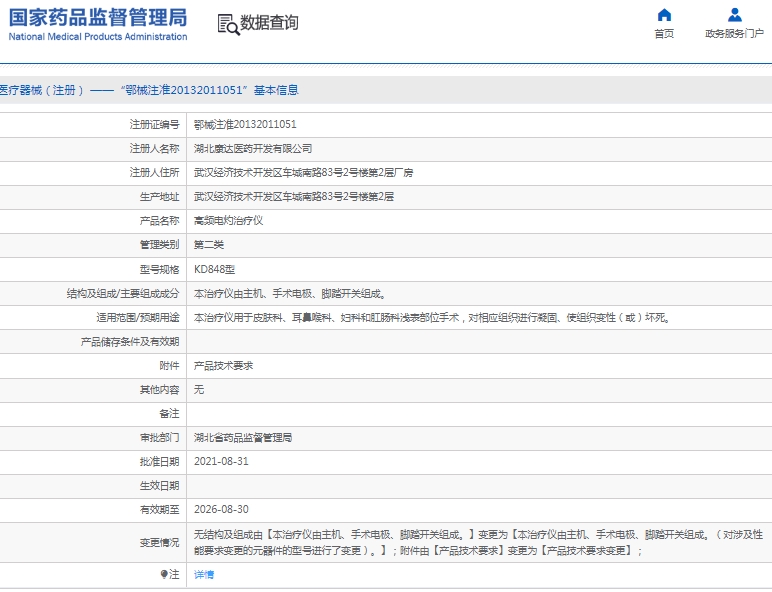Select registration number value 鄂械注准20132011051
The width and height of the screenshot is (772, 592).
(x=245, y=124)
